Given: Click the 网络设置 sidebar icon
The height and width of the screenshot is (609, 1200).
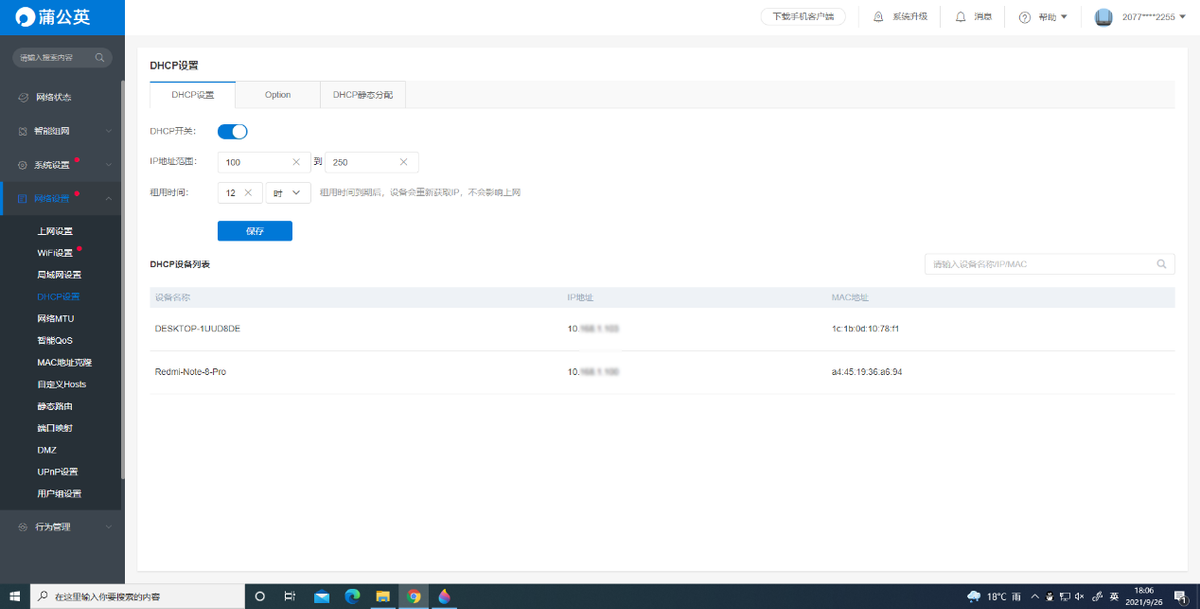Looking at the screenshot, I should [23, 199].
